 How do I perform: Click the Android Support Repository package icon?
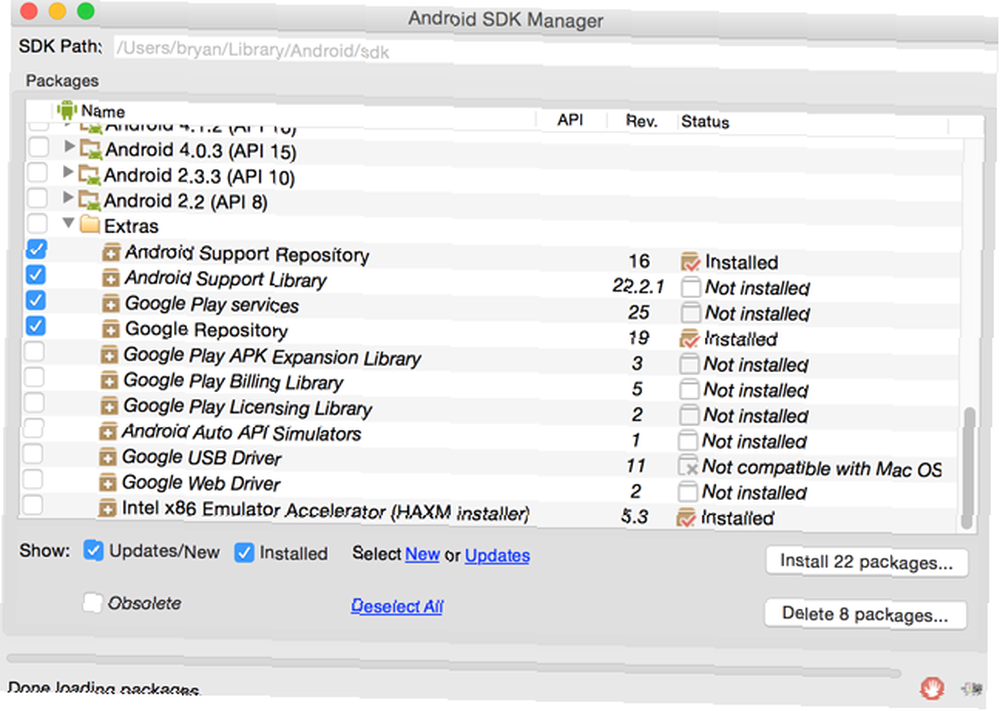[x=111, y=253]
